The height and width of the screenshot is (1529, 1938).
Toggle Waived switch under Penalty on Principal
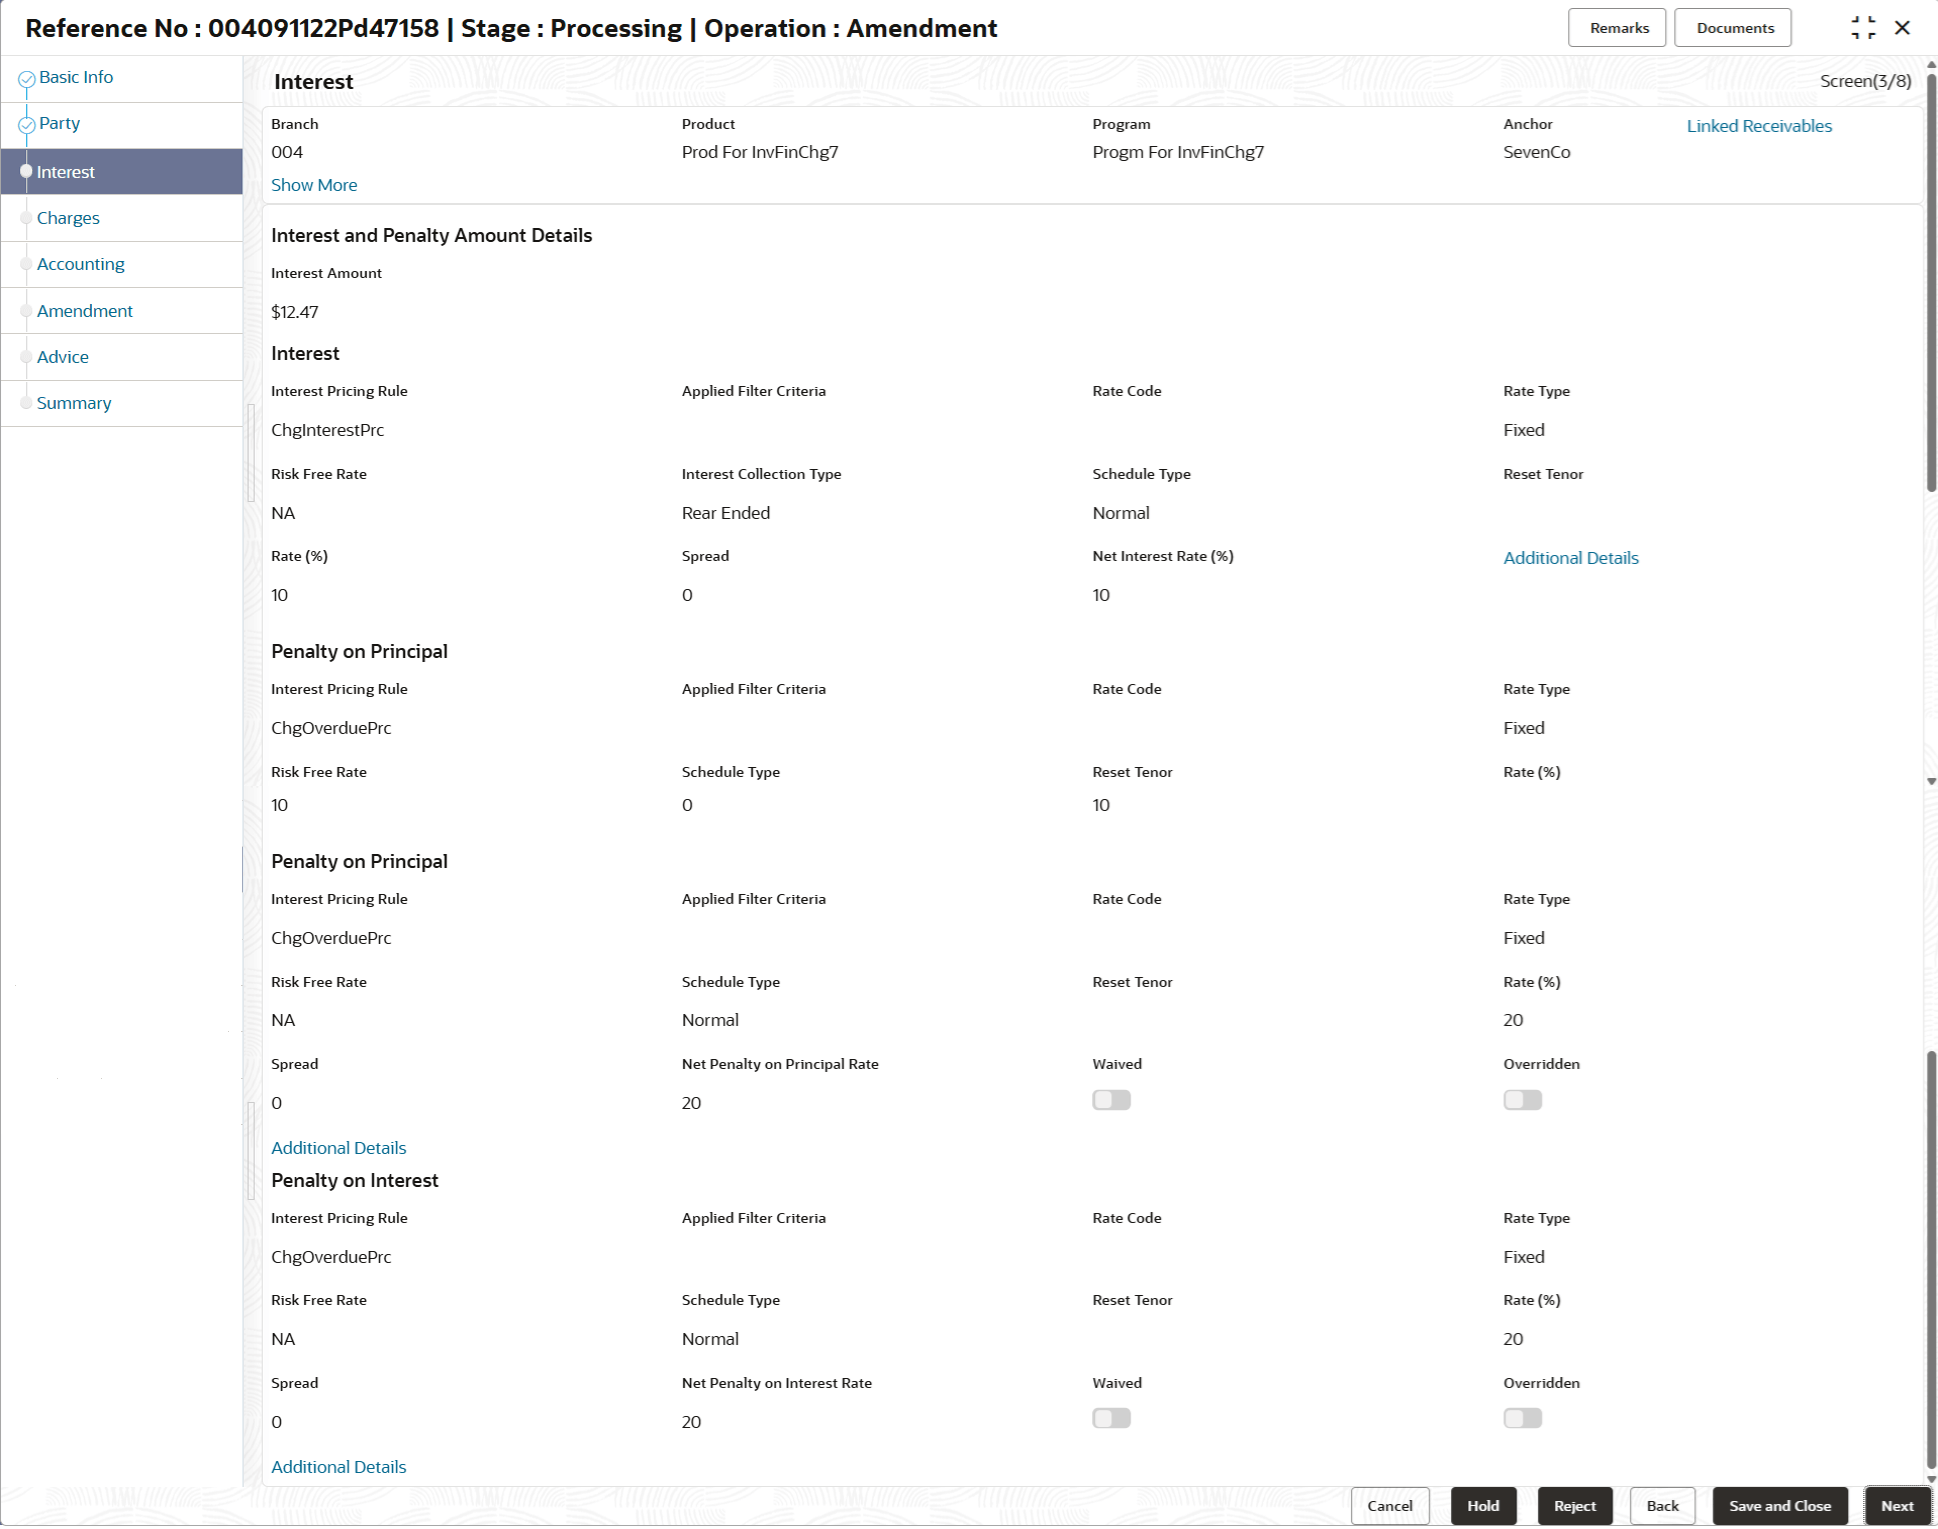click(x=1111, y=1100)
